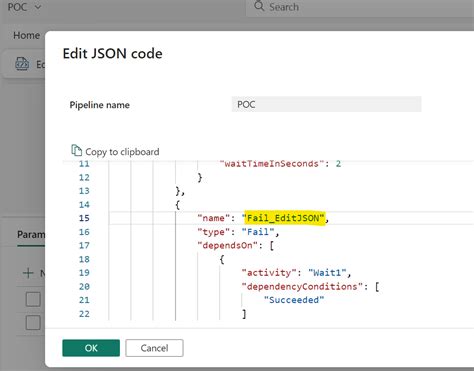Click the plus New icon in background
Screen dimensions: 474x371
[x=28, y=273]
